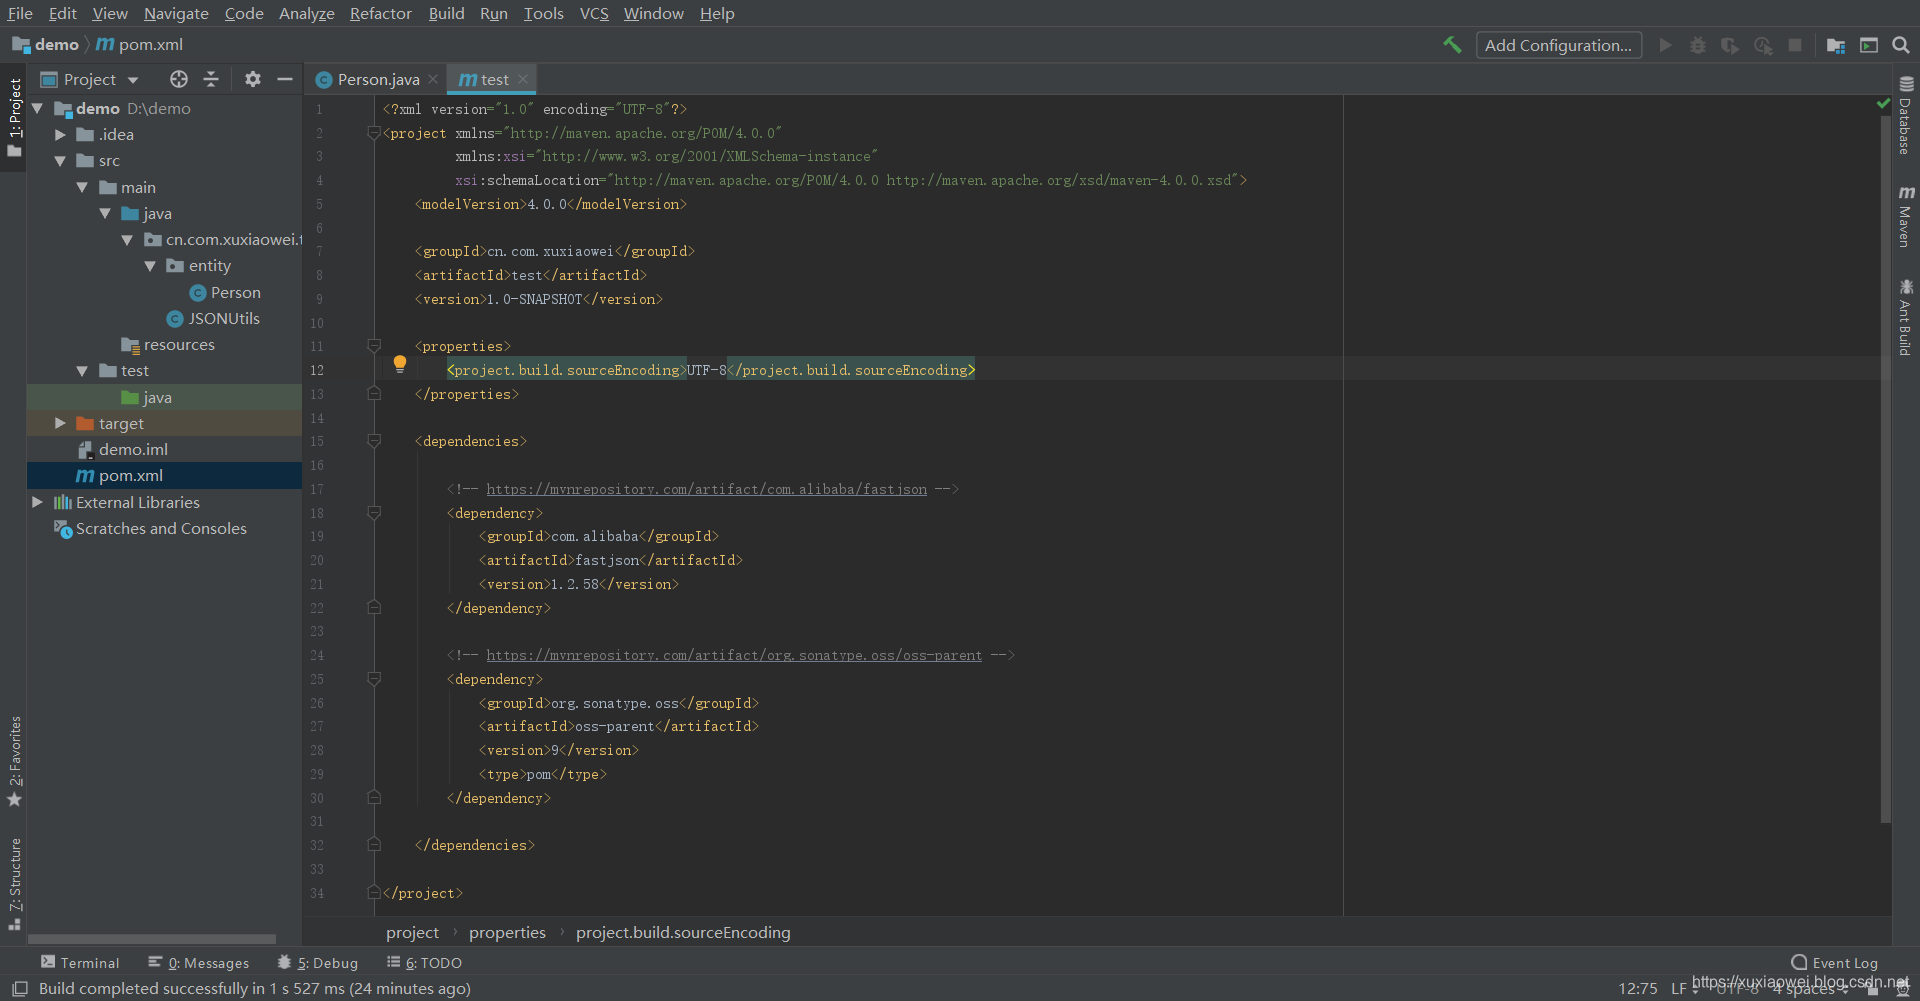Click the Select Opened File crosshair icon
The width and height of the screenshot is (1920, 1001).
point(179,79)
